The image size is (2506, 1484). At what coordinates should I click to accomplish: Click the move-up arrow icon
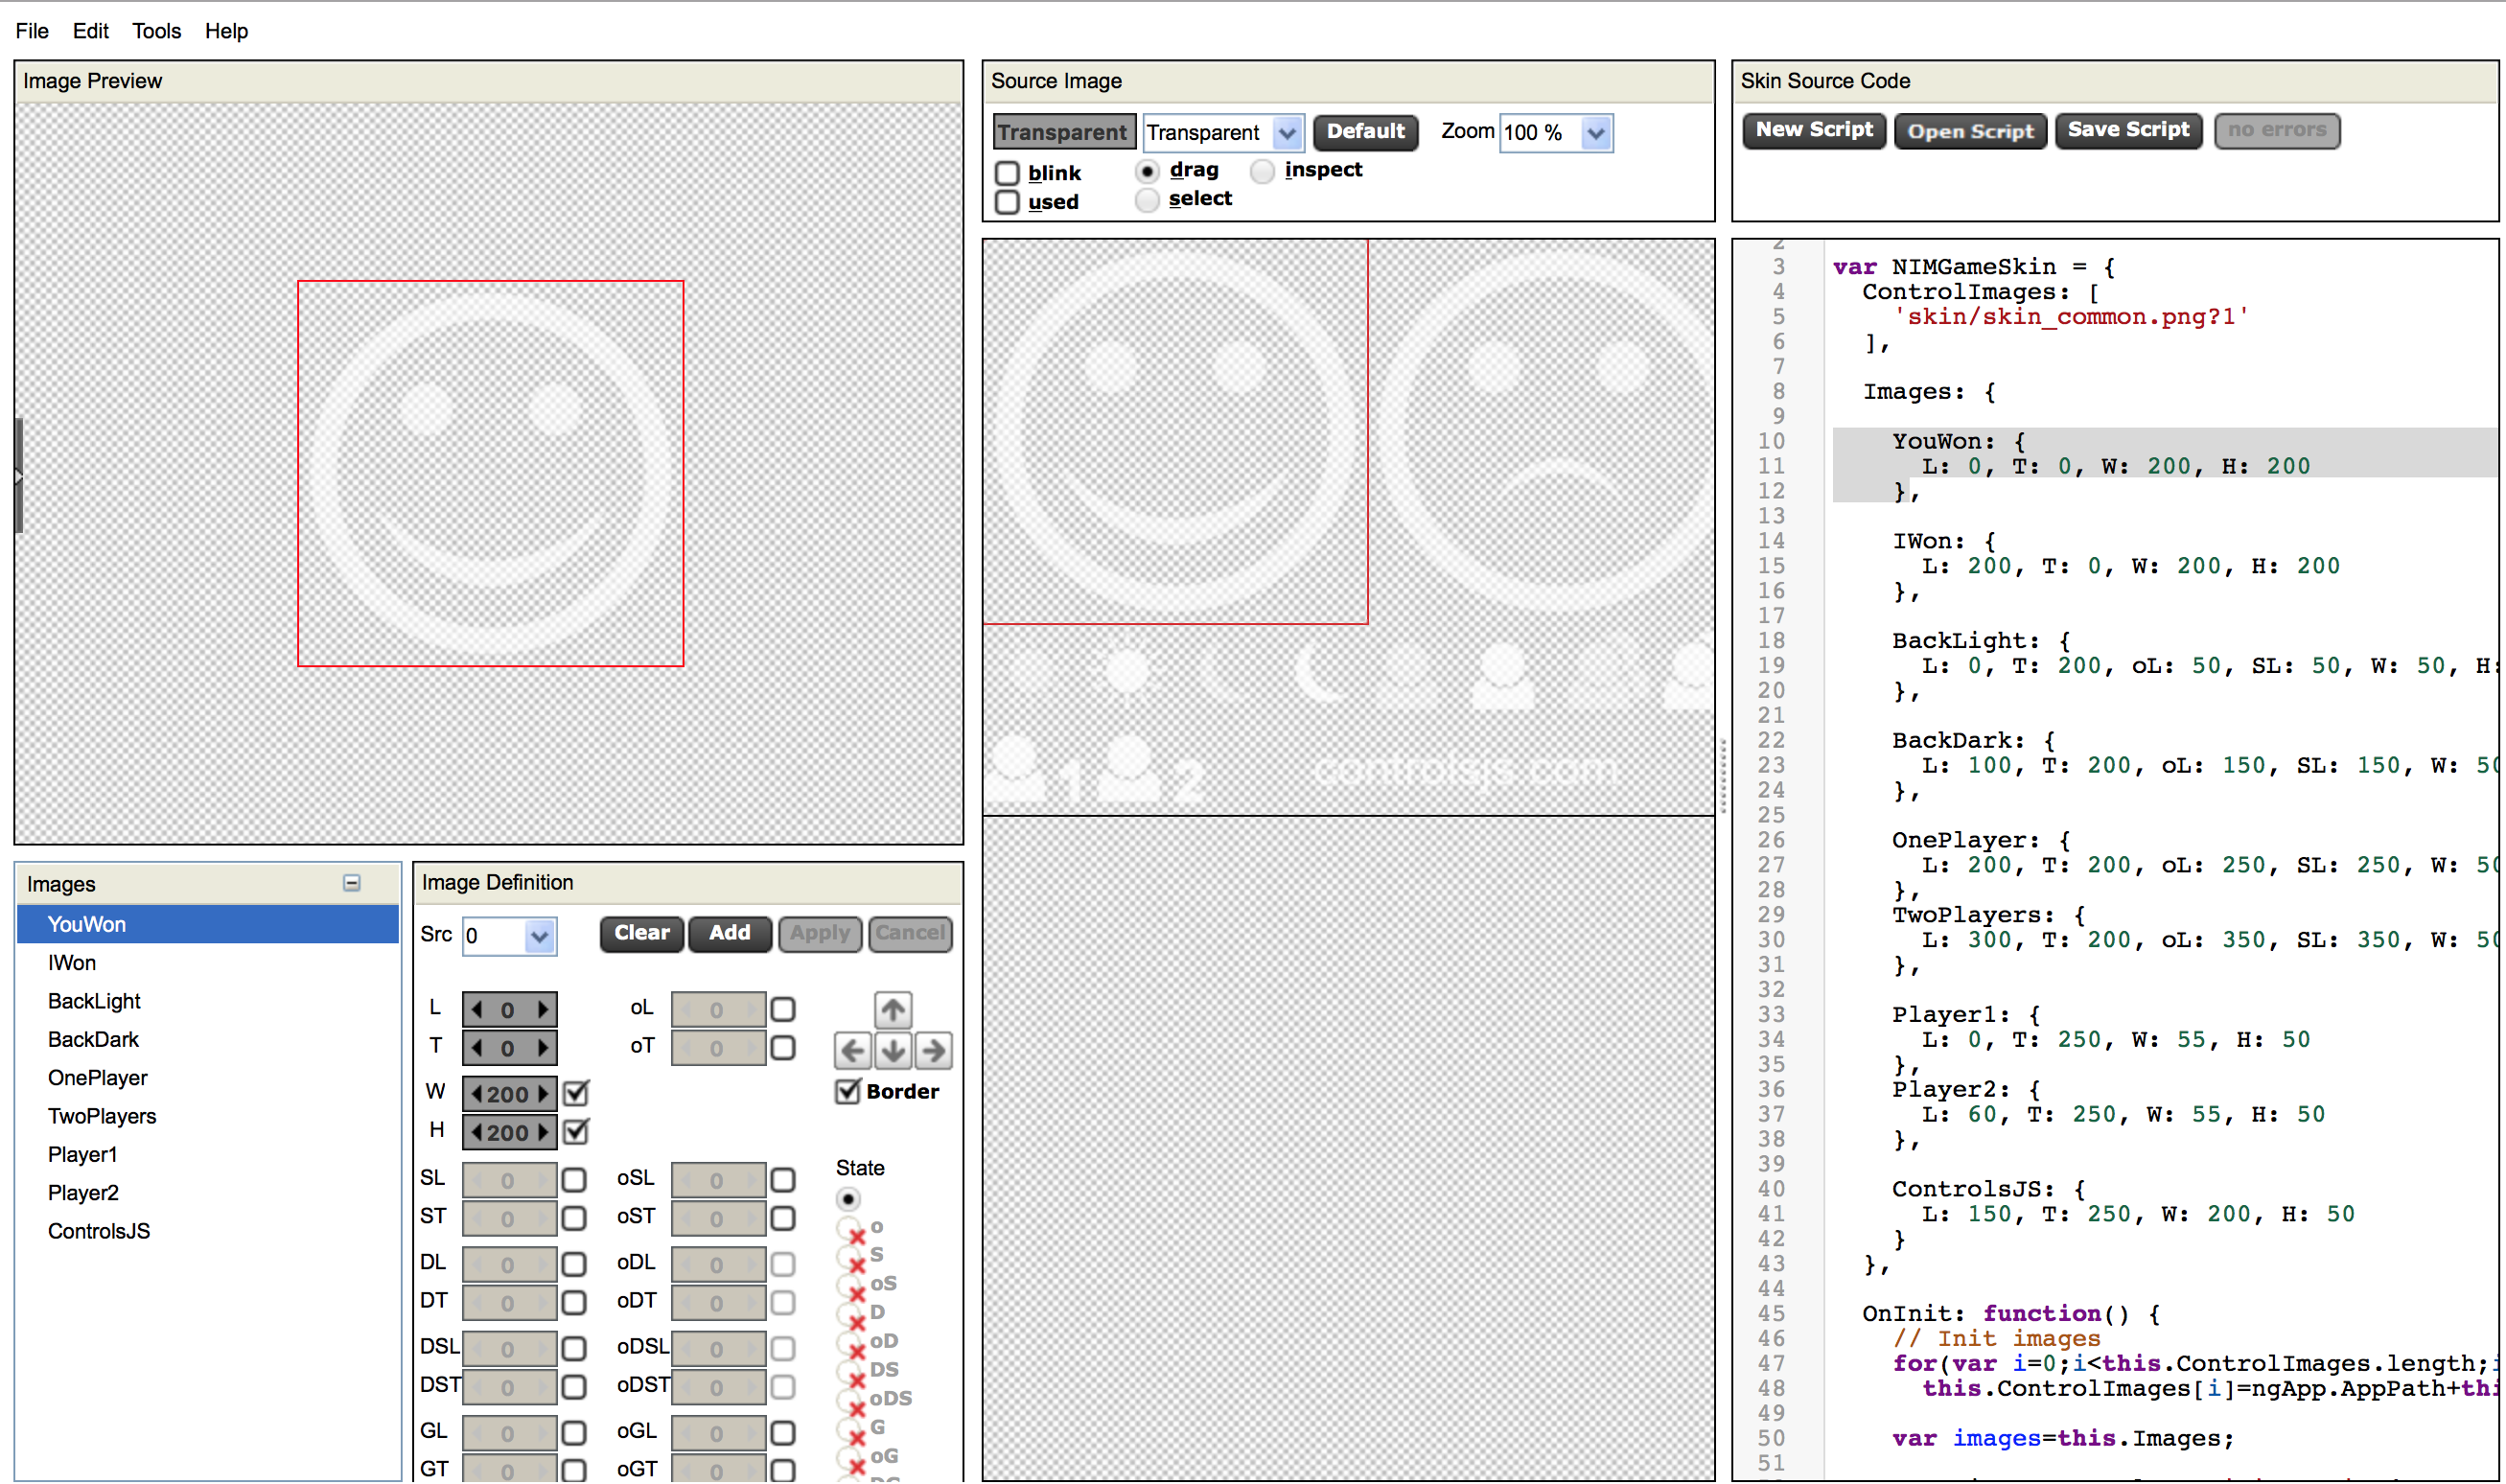pos(893,1010)
